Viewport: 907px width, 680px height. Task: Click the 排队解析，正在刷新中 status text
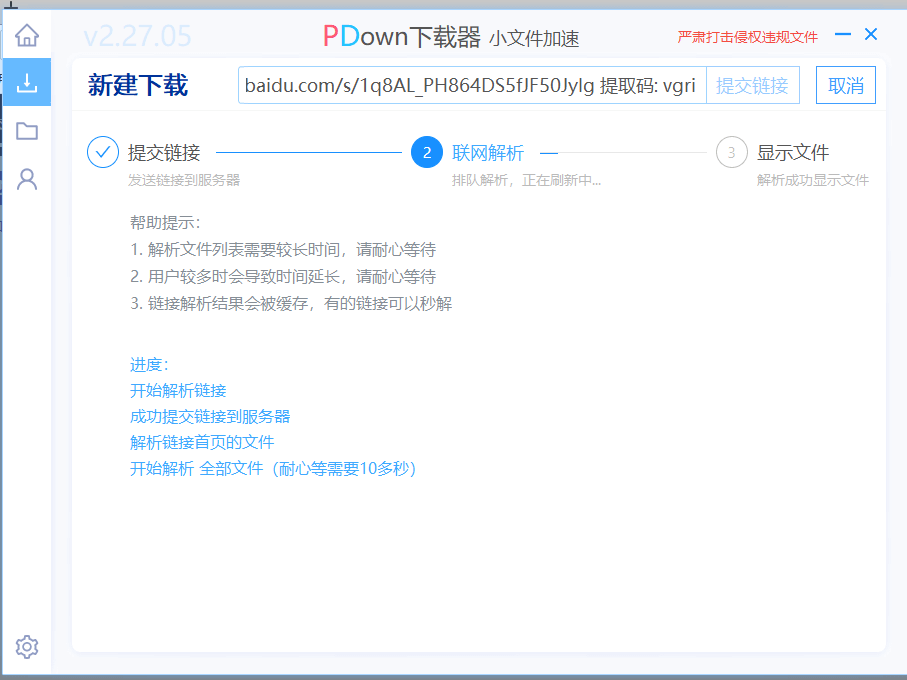[526, 180]
